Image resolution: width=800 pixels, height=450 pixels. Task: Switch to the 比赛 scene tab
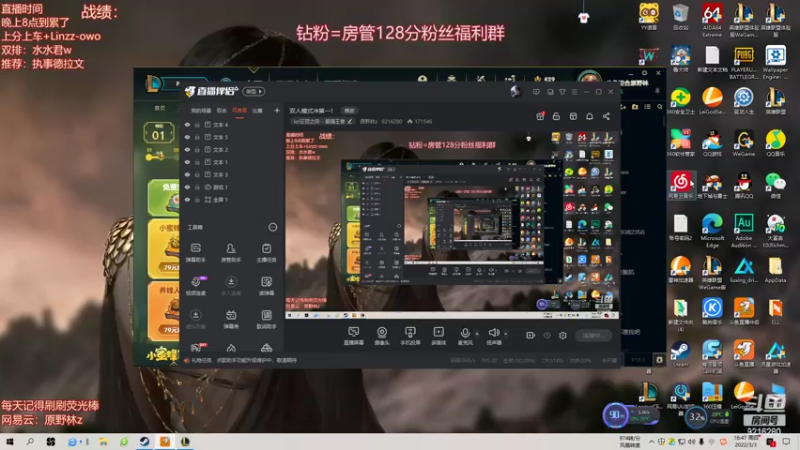click(257, 111)
